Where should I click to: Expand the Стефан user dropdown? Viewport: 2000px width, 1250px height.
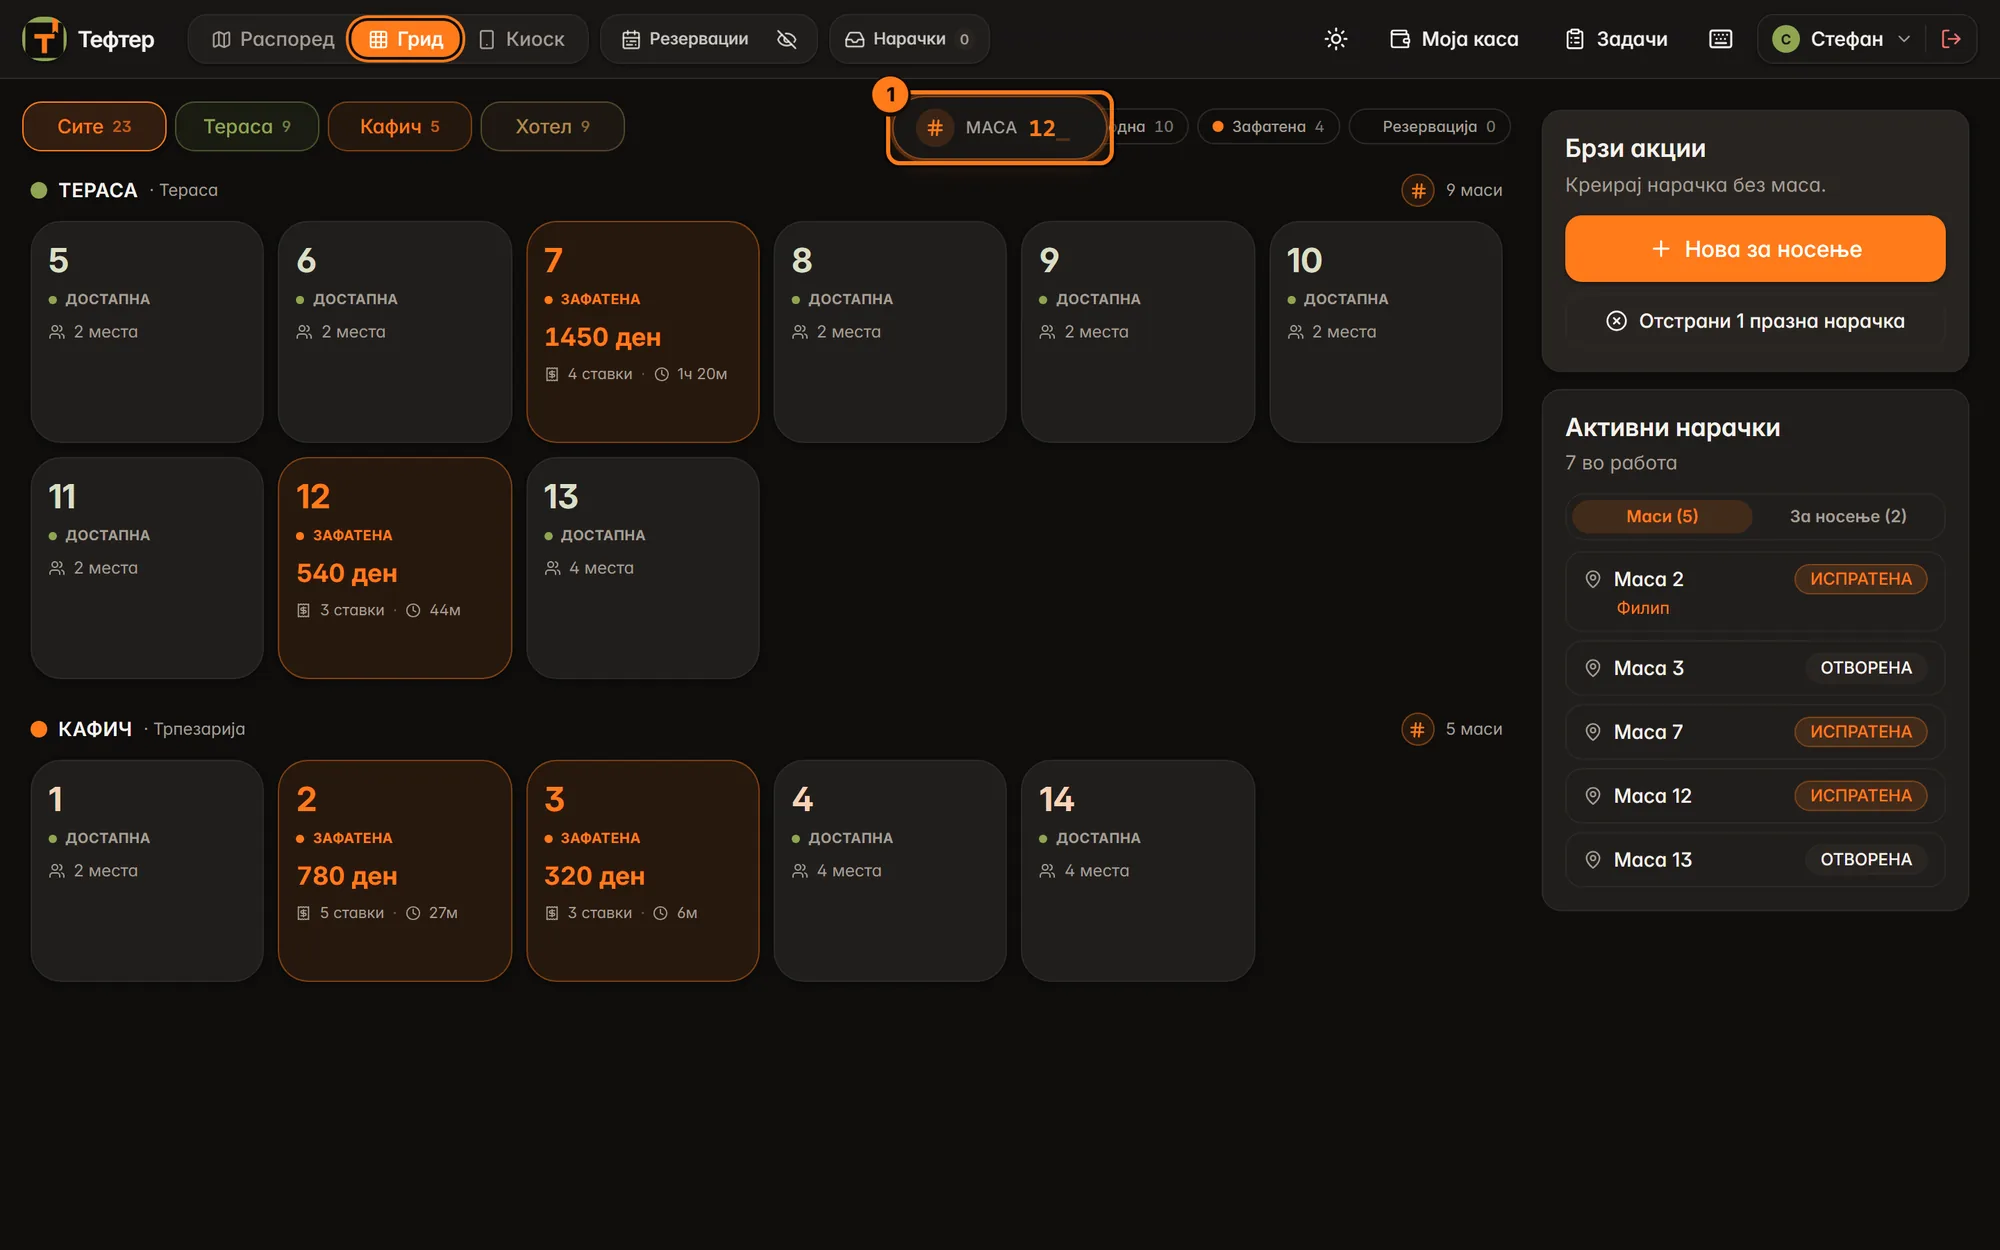(1842, 39)
